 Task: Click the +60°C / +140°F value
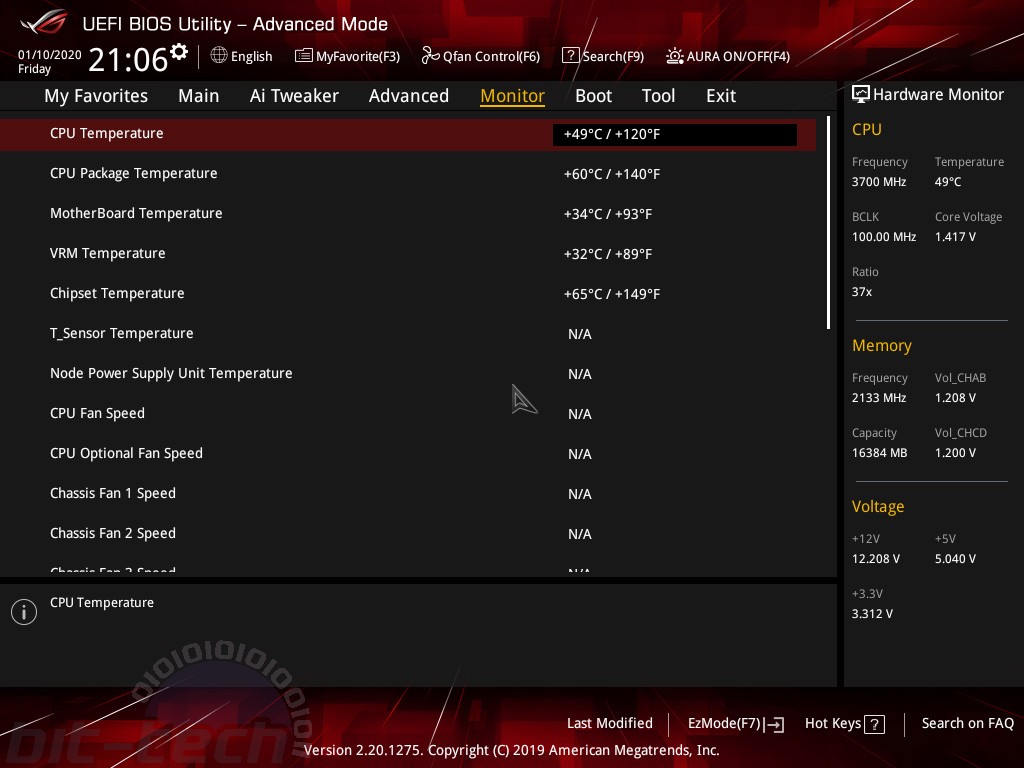[612, 174]
